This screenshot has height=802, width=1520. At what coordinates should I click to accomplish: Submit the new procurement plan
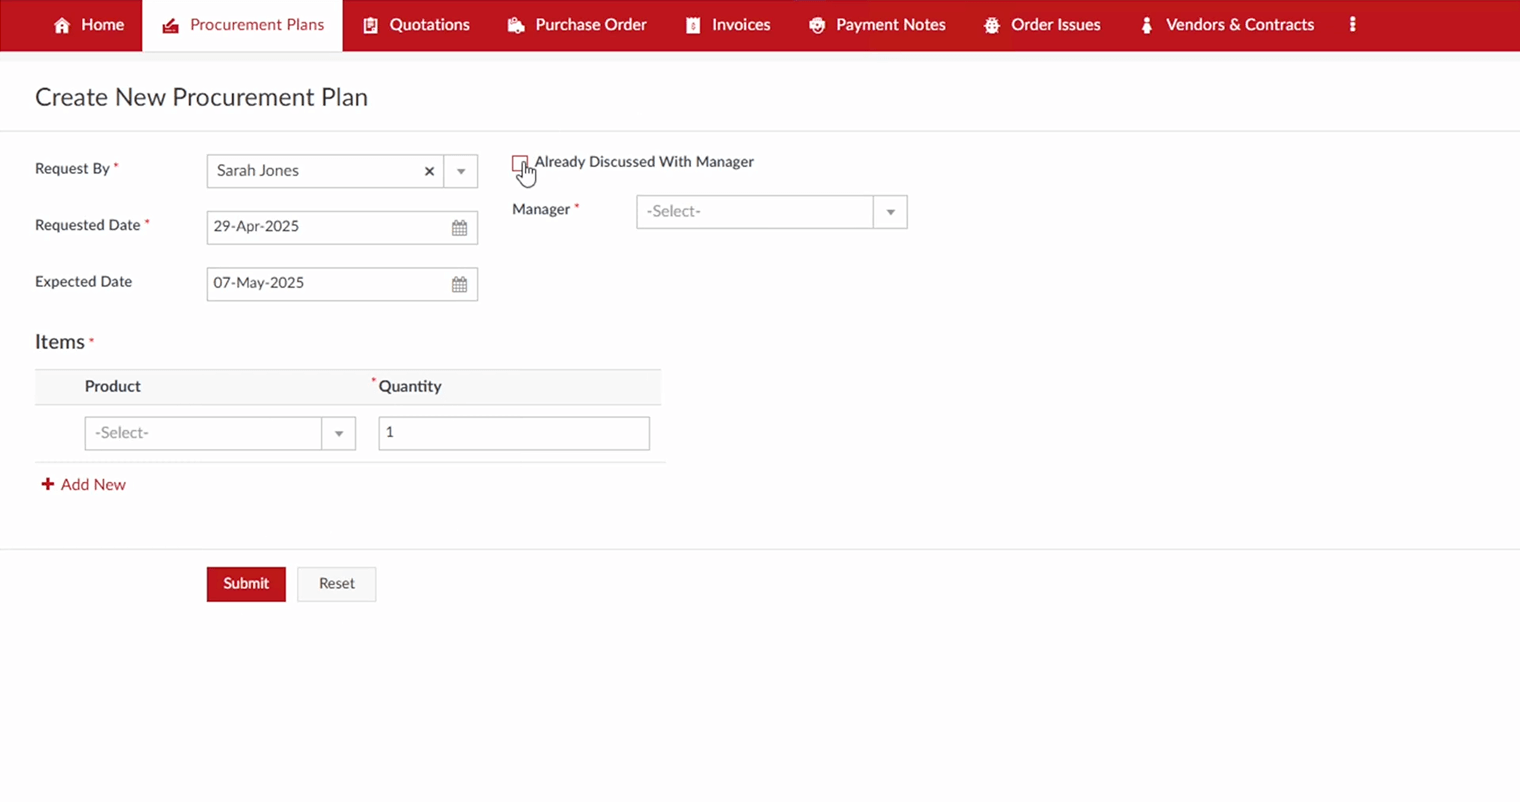[246, 584]
